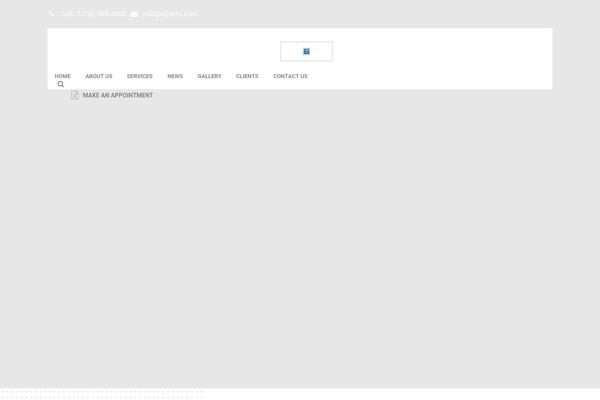Navigate to the CLIENTS page
The height and width of the screenshot is (400, 600).
tap(247, 76)
